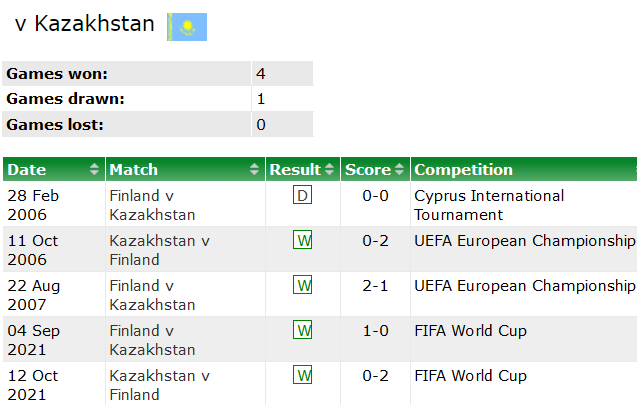Click the W badge for 11 Oct 2006

[302, 240]
